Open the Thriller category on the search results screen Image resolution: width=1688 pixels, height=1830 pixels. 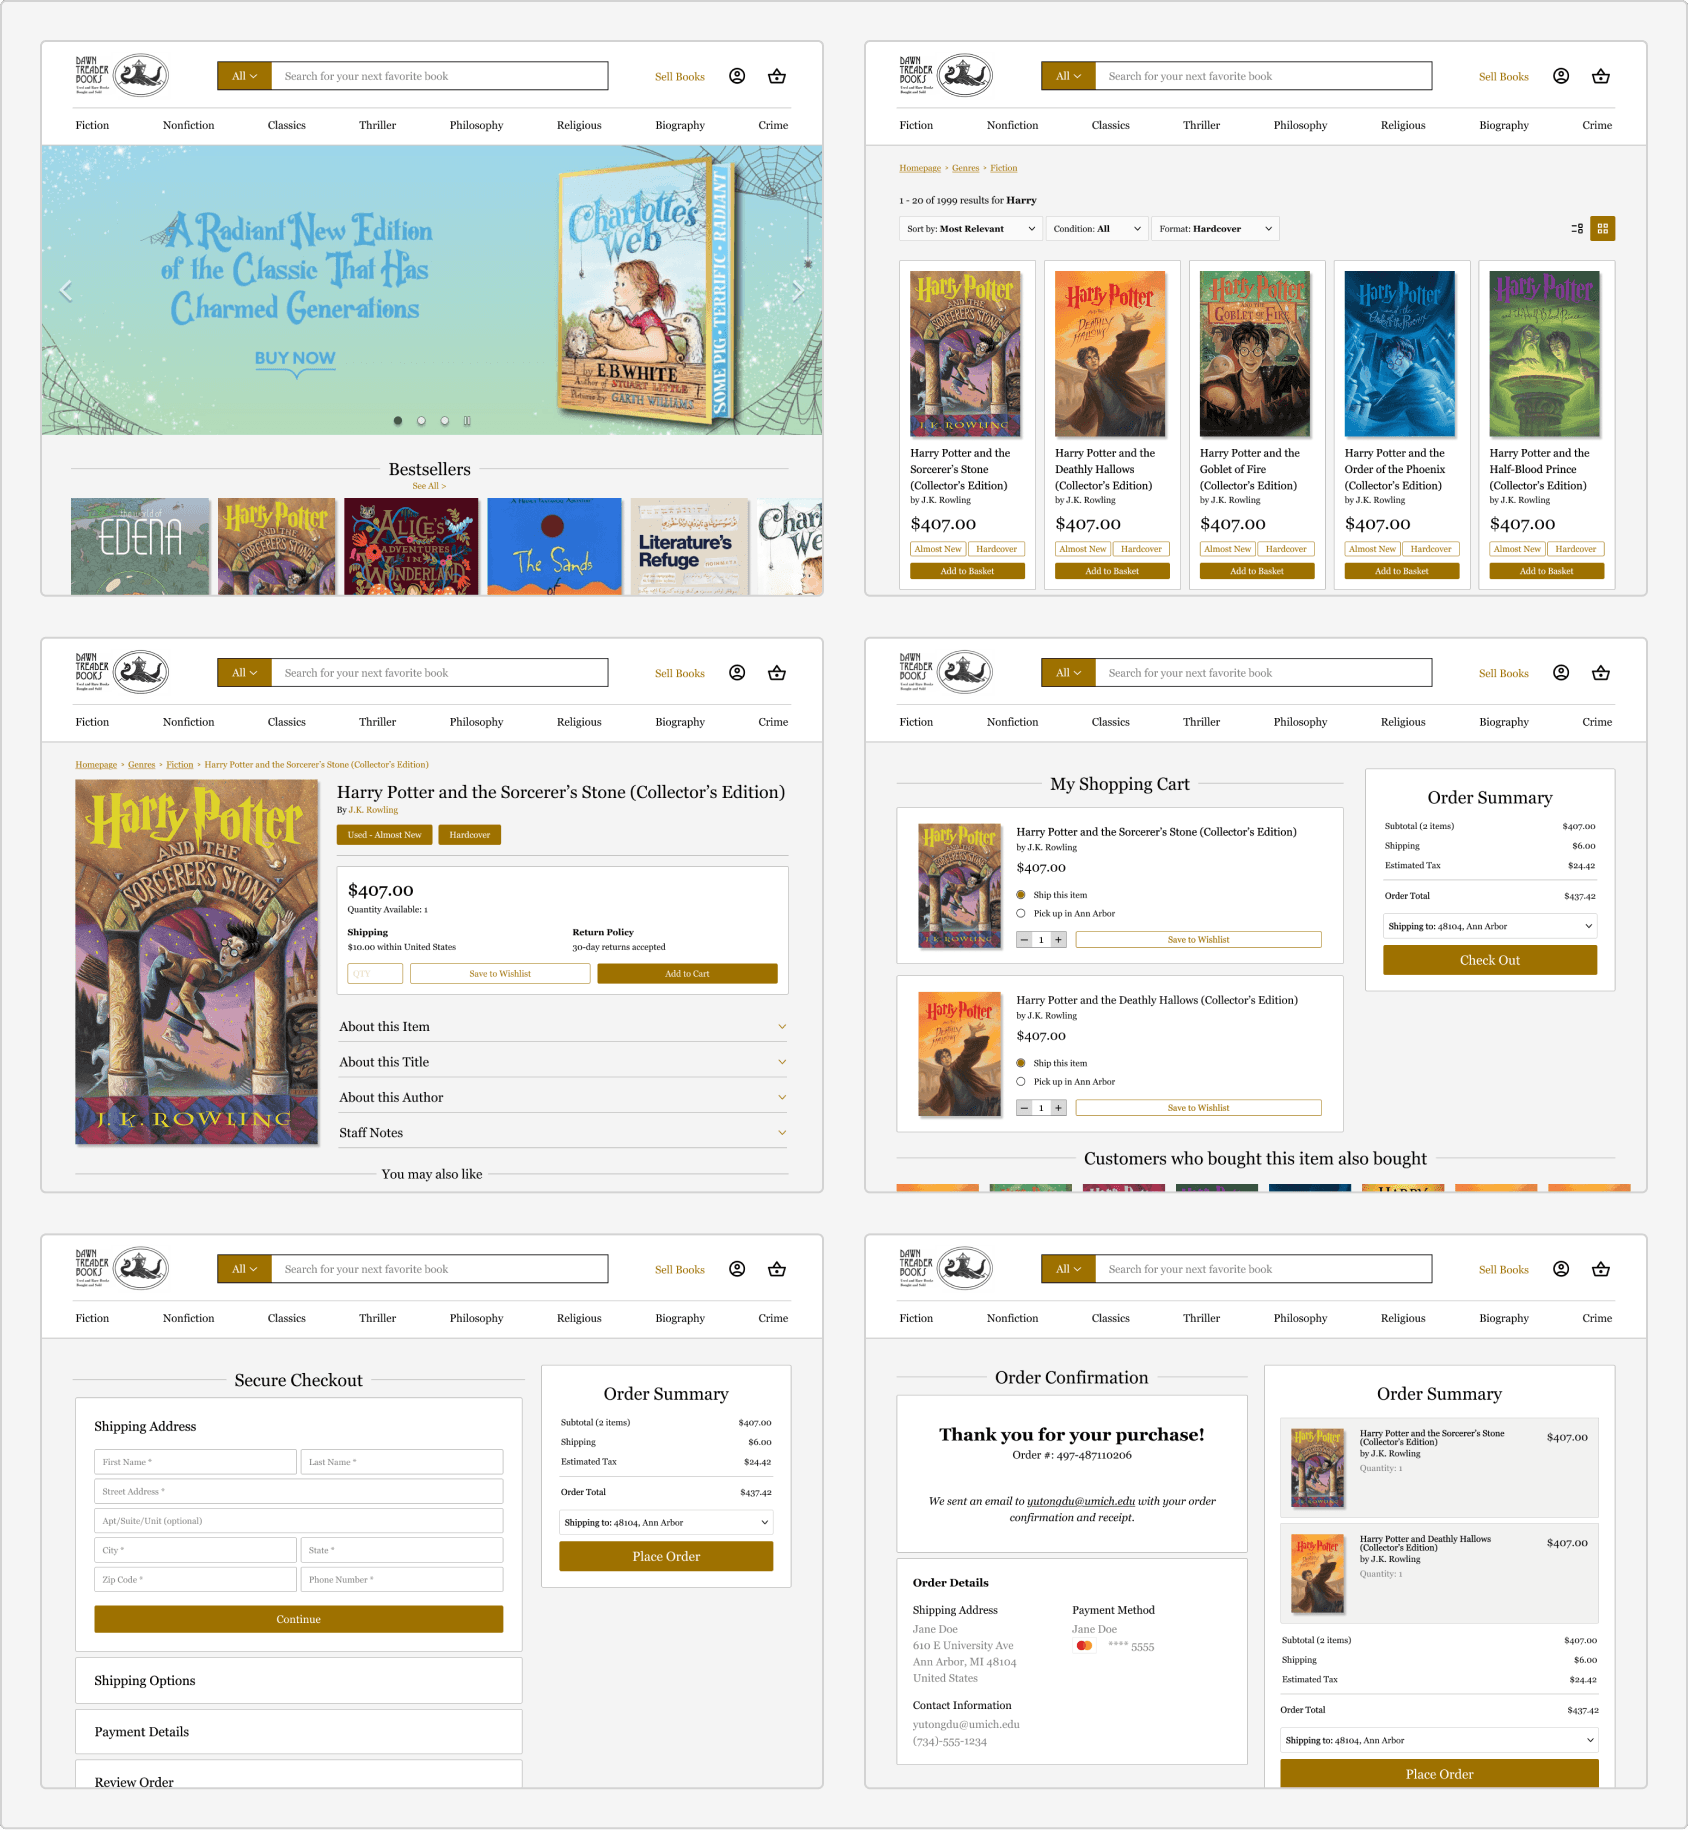pos(1201,125)
